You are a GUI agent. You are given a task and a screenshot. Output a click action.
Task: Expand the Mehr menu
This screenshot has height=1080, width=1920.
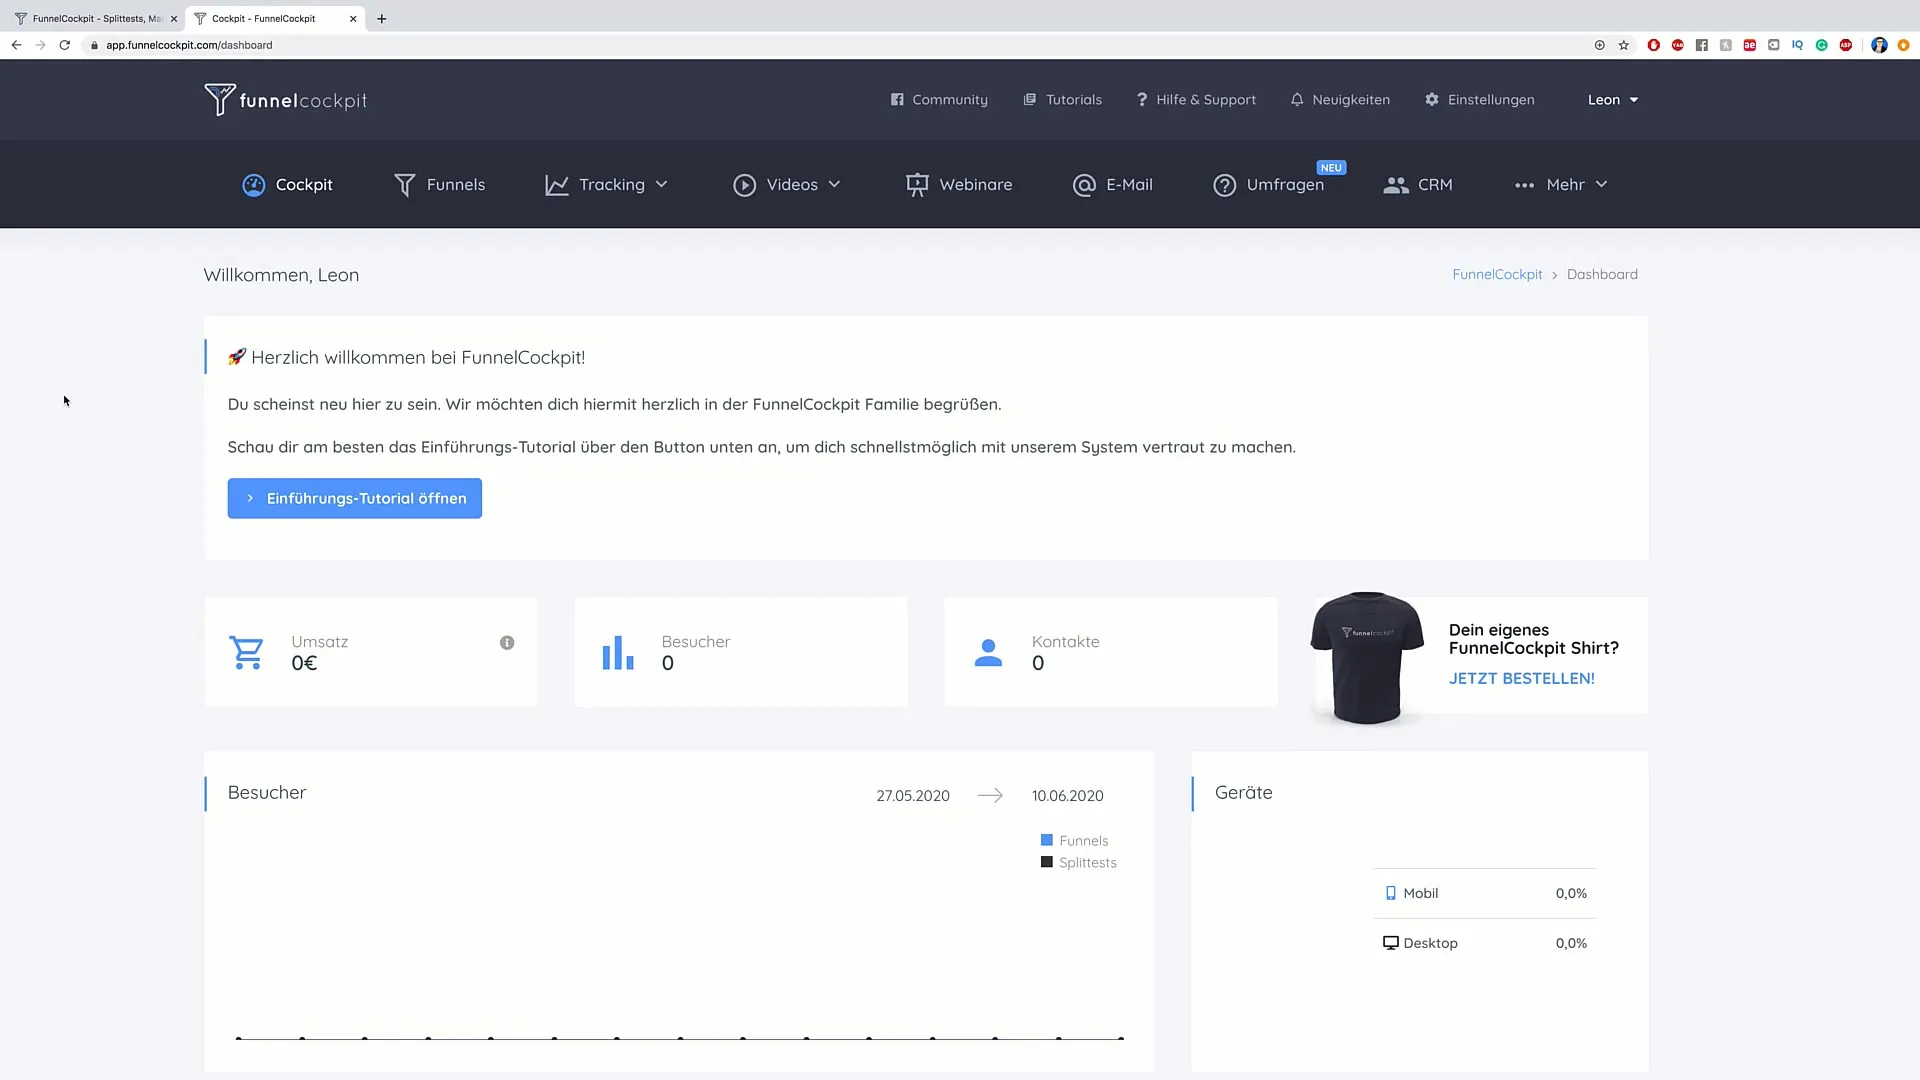(1561, 185)
